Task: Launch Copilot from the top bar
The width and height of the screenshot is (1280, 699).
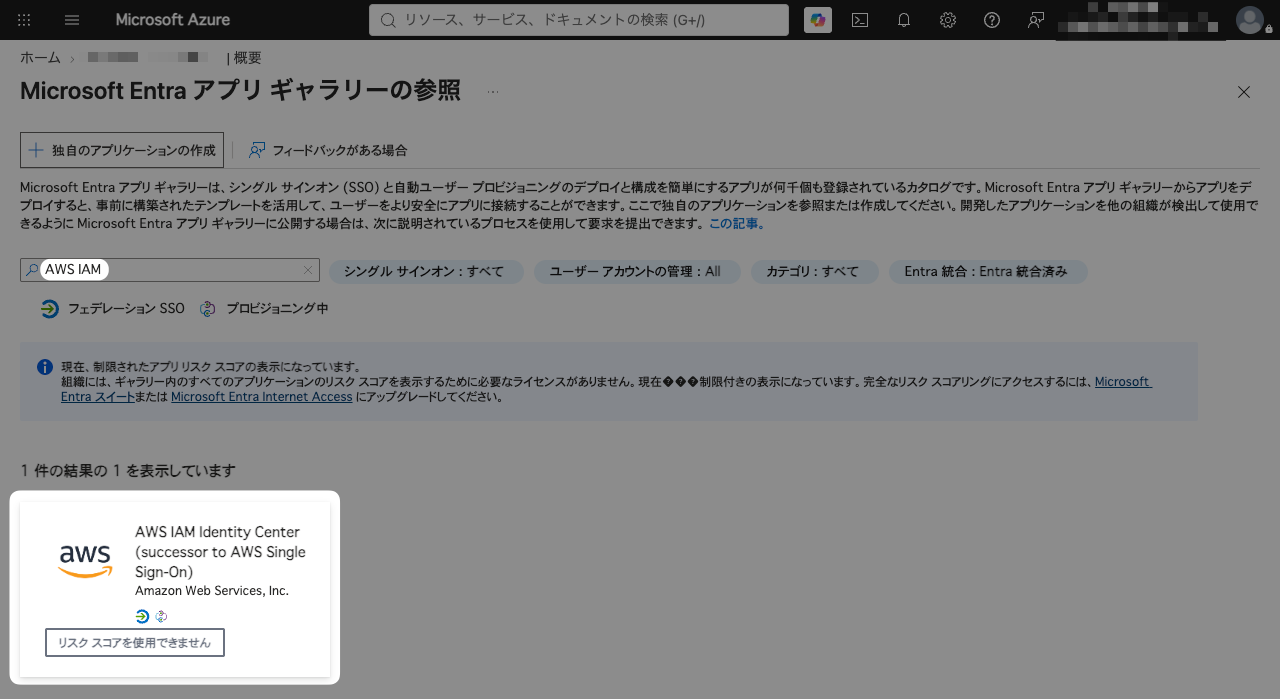Action: [818, 20]
